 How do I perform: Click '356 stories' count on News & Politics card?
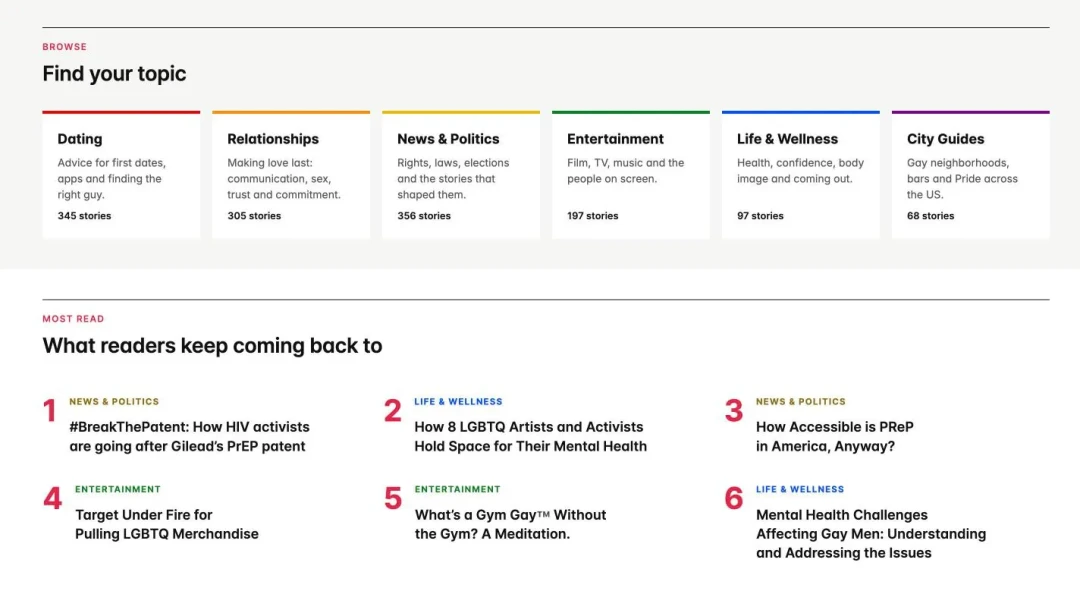[x=424, y=216]
